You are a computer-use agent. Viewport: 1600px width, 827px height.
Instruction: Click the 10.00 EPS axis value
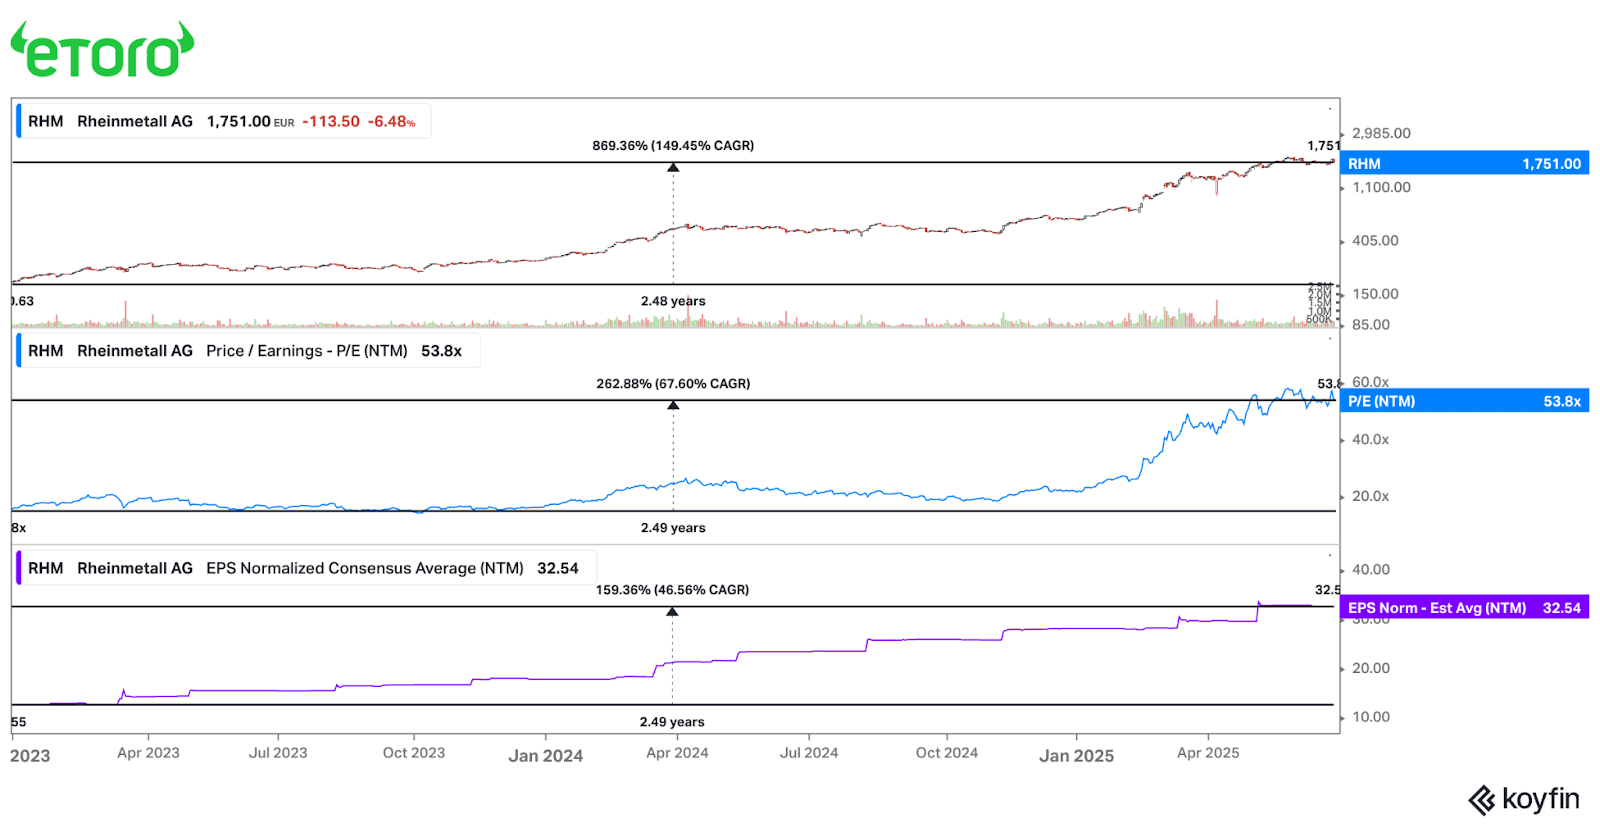1371,717
